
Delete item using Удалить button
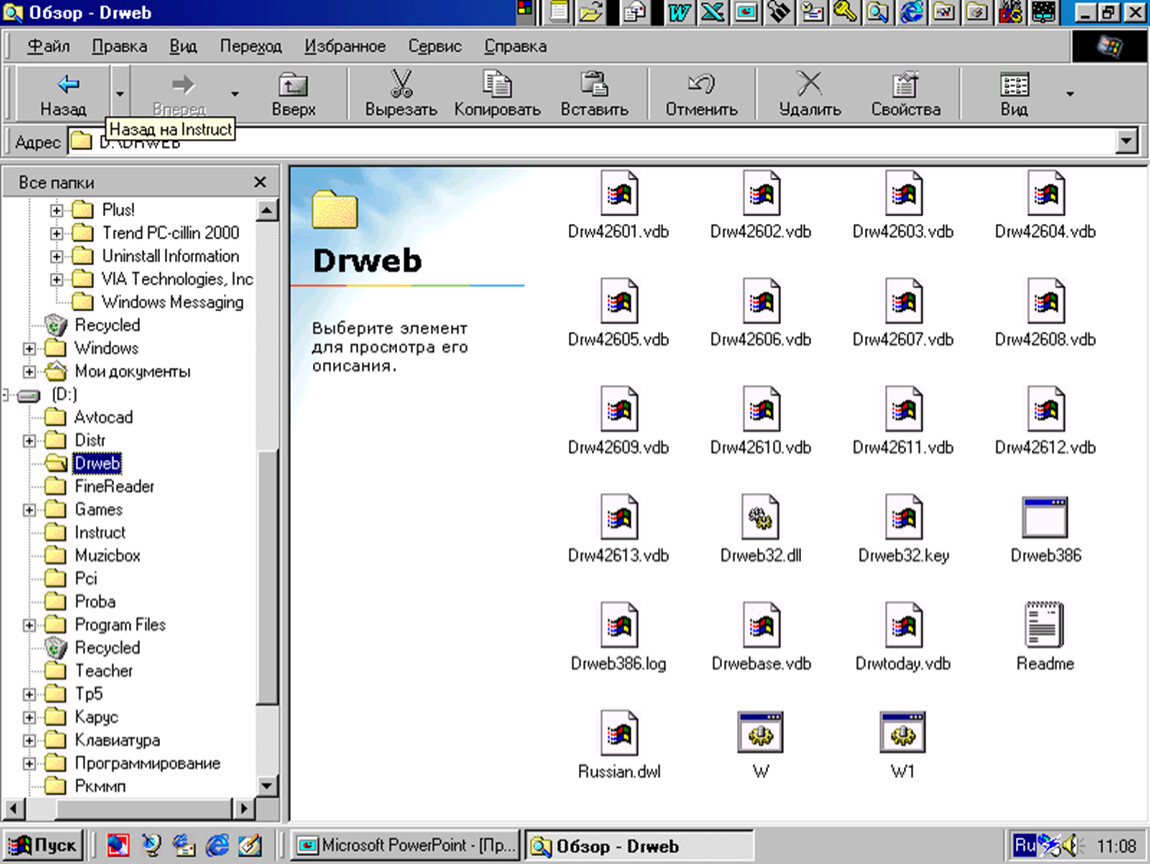810,93
